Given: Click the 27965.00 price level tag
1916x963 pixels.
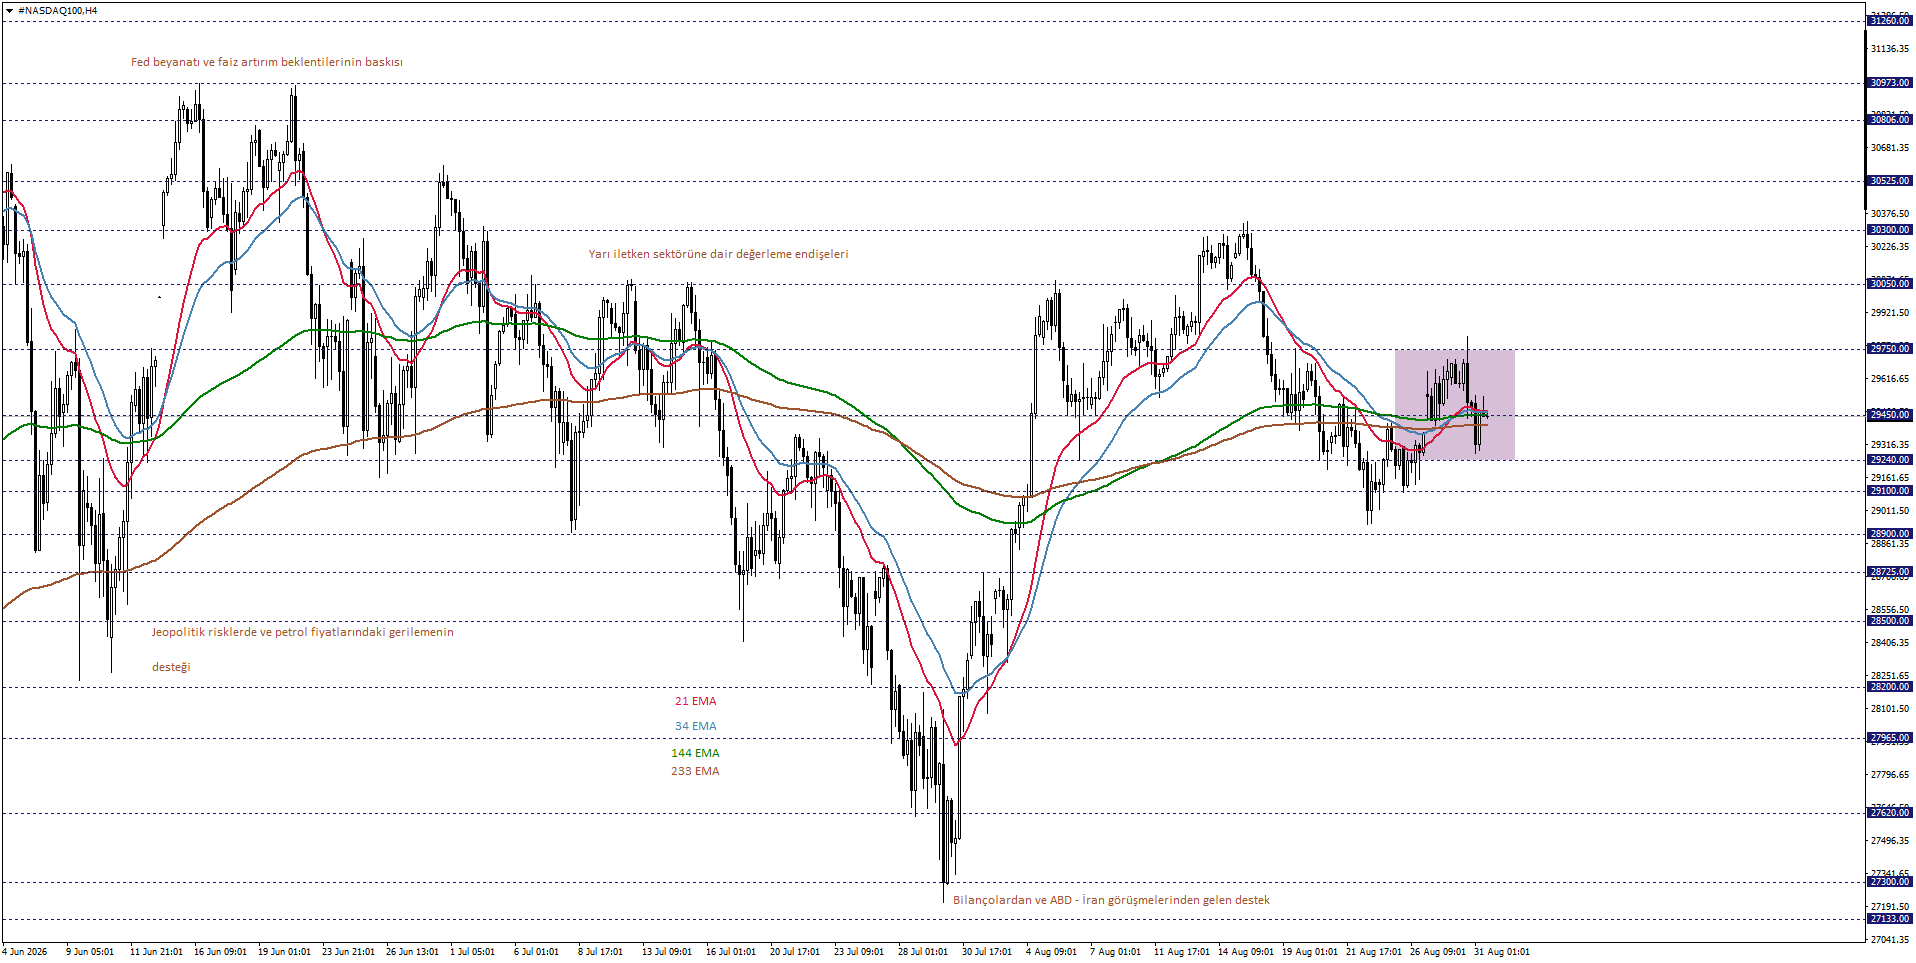Looking at the screenshot, I should [1889, 738].
